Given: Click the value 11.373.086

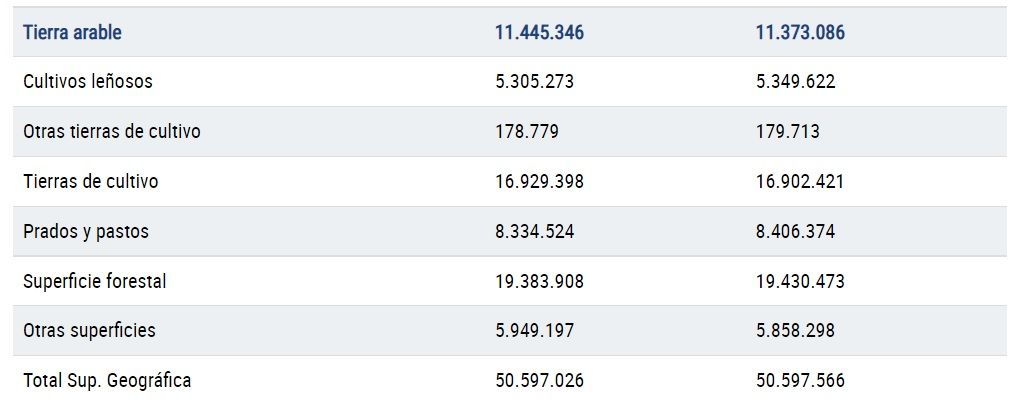Looking at the screenshot, I should [x=800, y=32].
